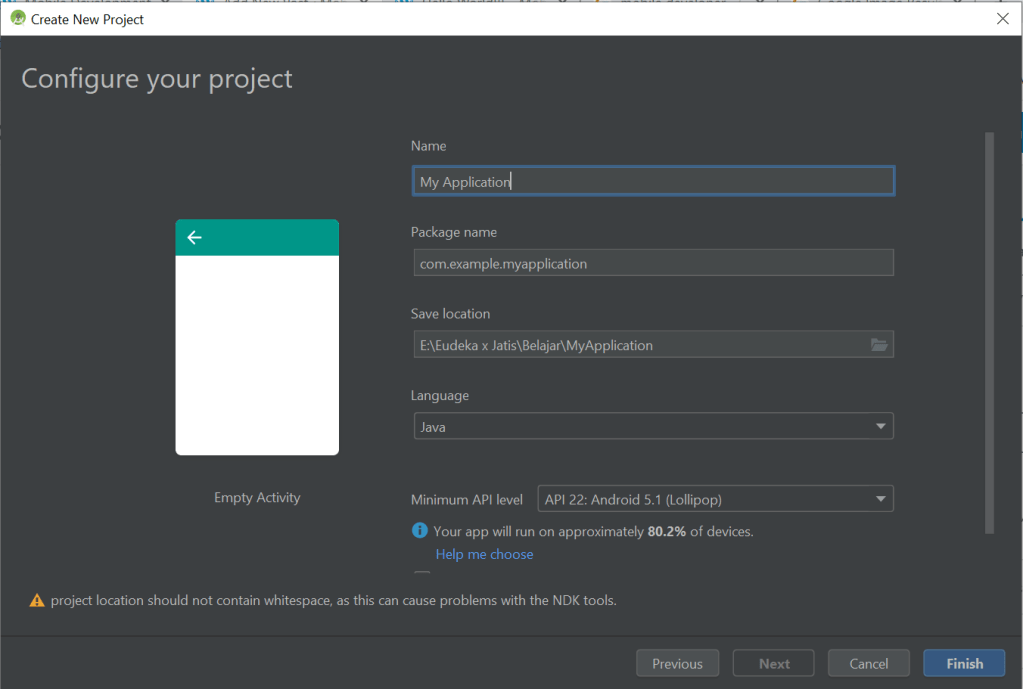Open the Minimum API level dropdown
Image resolution: width=1023 pixels, height=689 pixels.
pyautogui.click(x=880, y=499)
